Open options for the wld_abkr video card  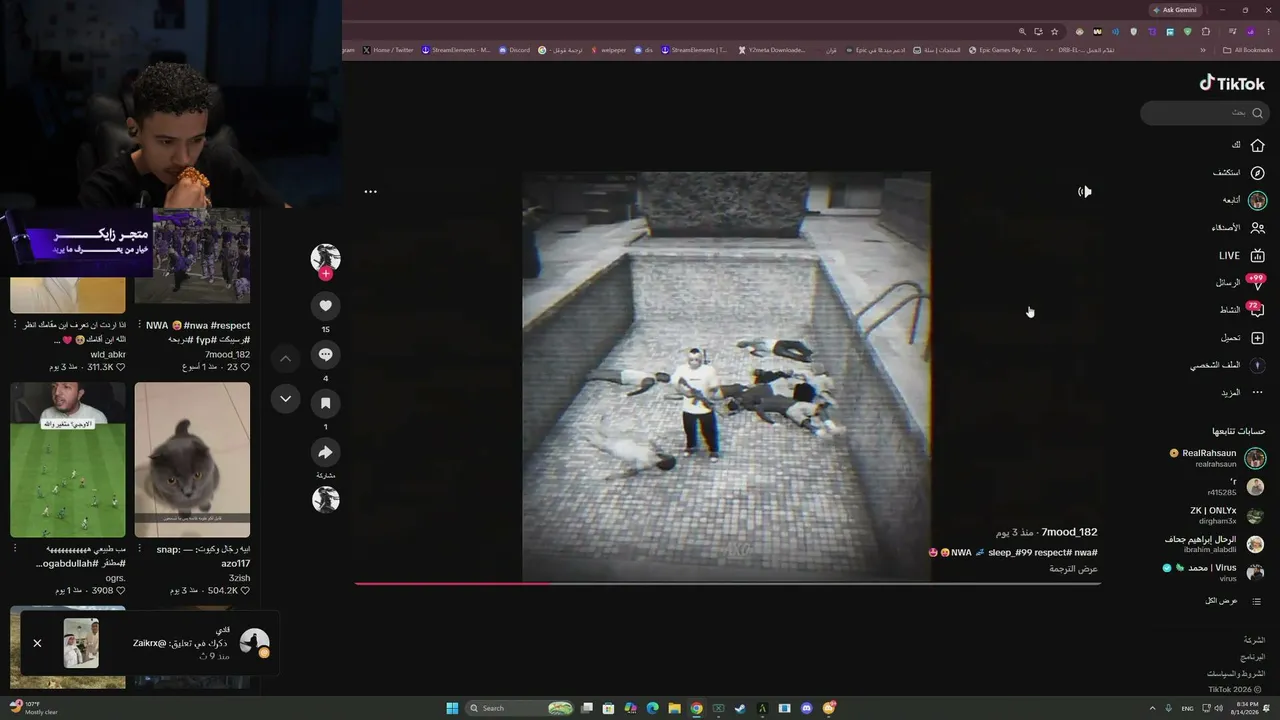tap(15, 325)
